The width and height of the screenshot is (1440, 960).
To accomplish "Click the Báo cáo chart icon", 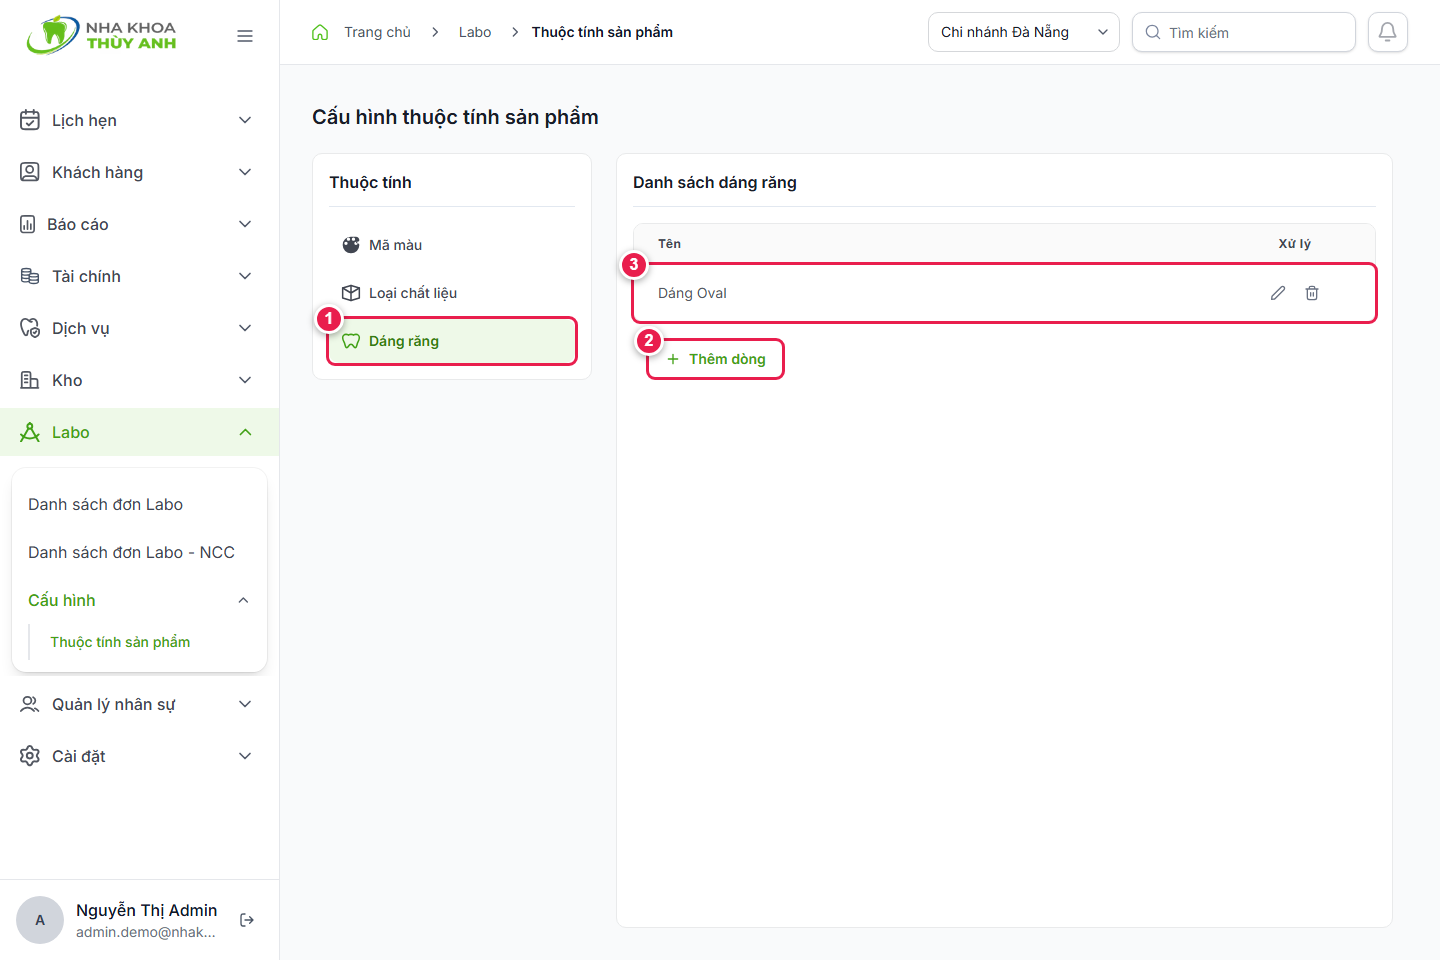I will point(28,224).
